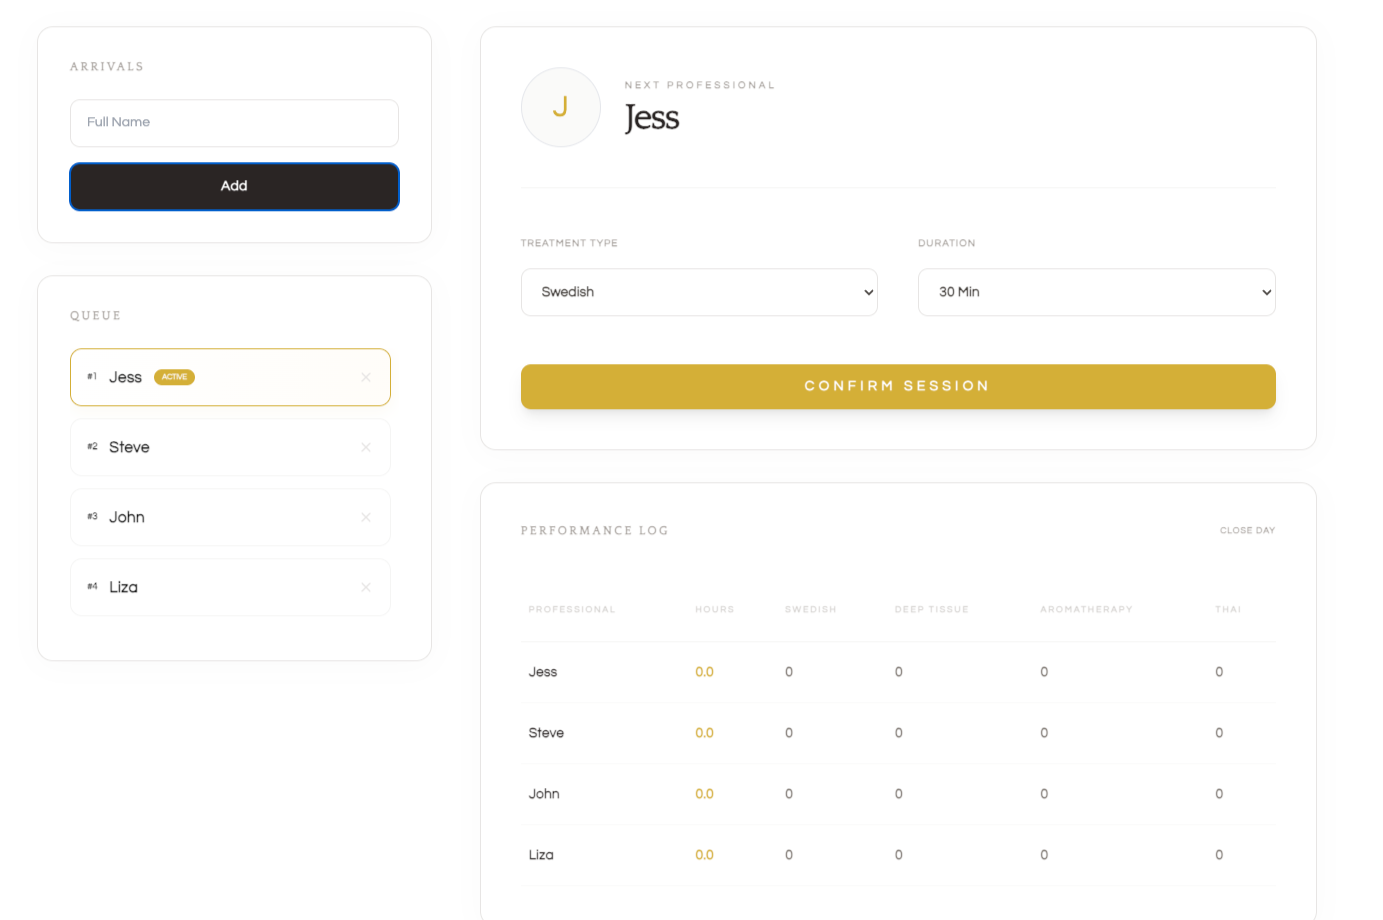Change Swedish to another treatment type
The width and height of the screenshot is (1383, 920).
[x=698, y=292]
